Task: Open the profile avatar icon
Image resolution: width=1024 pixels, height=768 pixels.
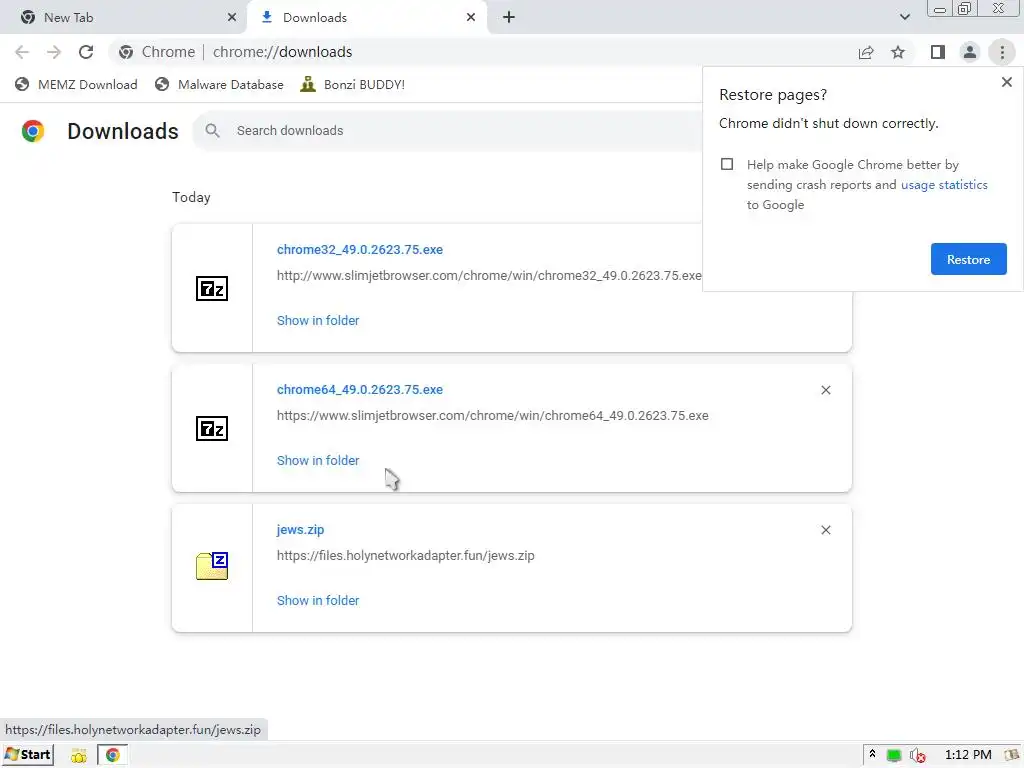Action: 970,52
